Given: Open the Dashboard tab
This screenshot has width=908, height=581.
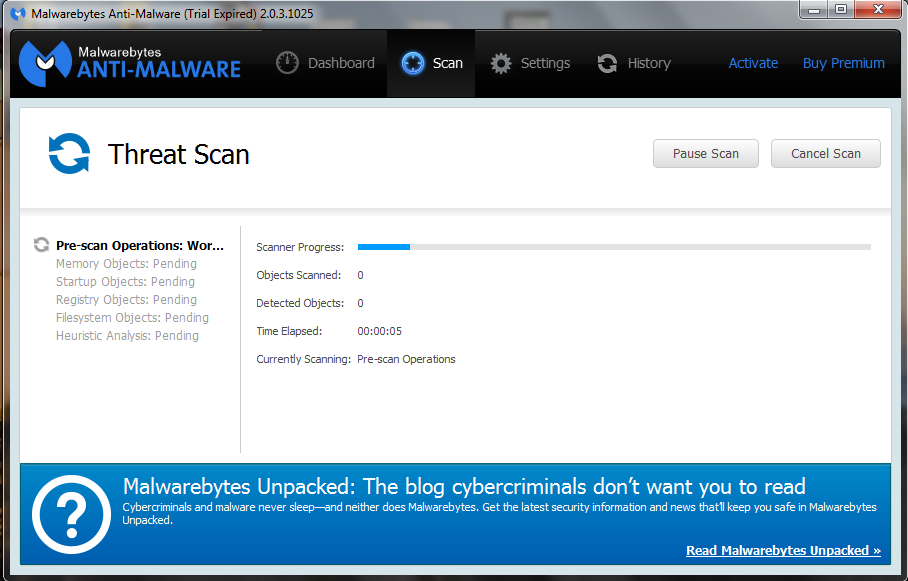Looking at the screenshot, I should click(x=326, y=63).
